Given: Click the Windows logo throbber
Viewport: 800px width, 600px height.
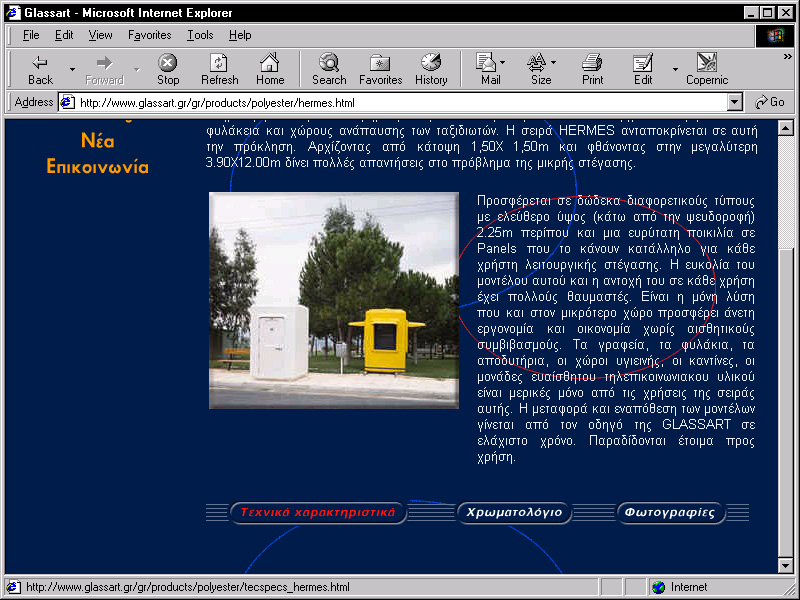Looking at the screenshot, I should click(x=774, y=35).
